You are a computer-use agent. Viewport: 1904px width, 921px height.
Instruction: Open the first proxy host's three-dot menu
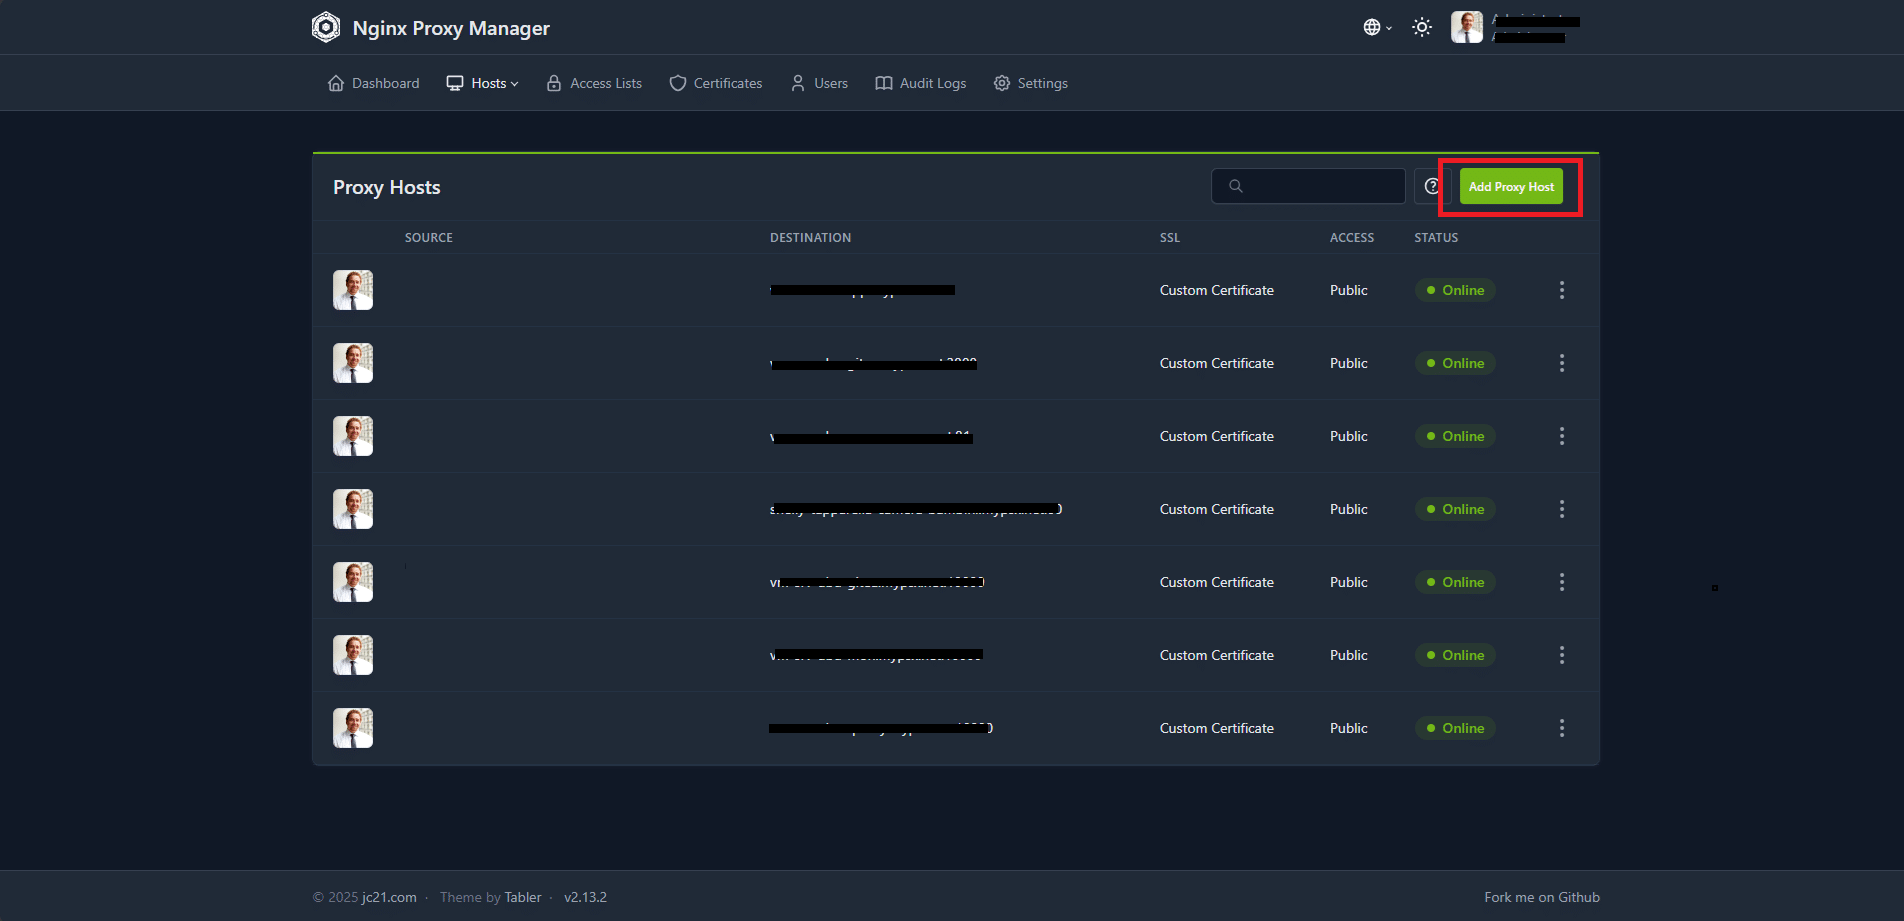tap(1561, 290)
